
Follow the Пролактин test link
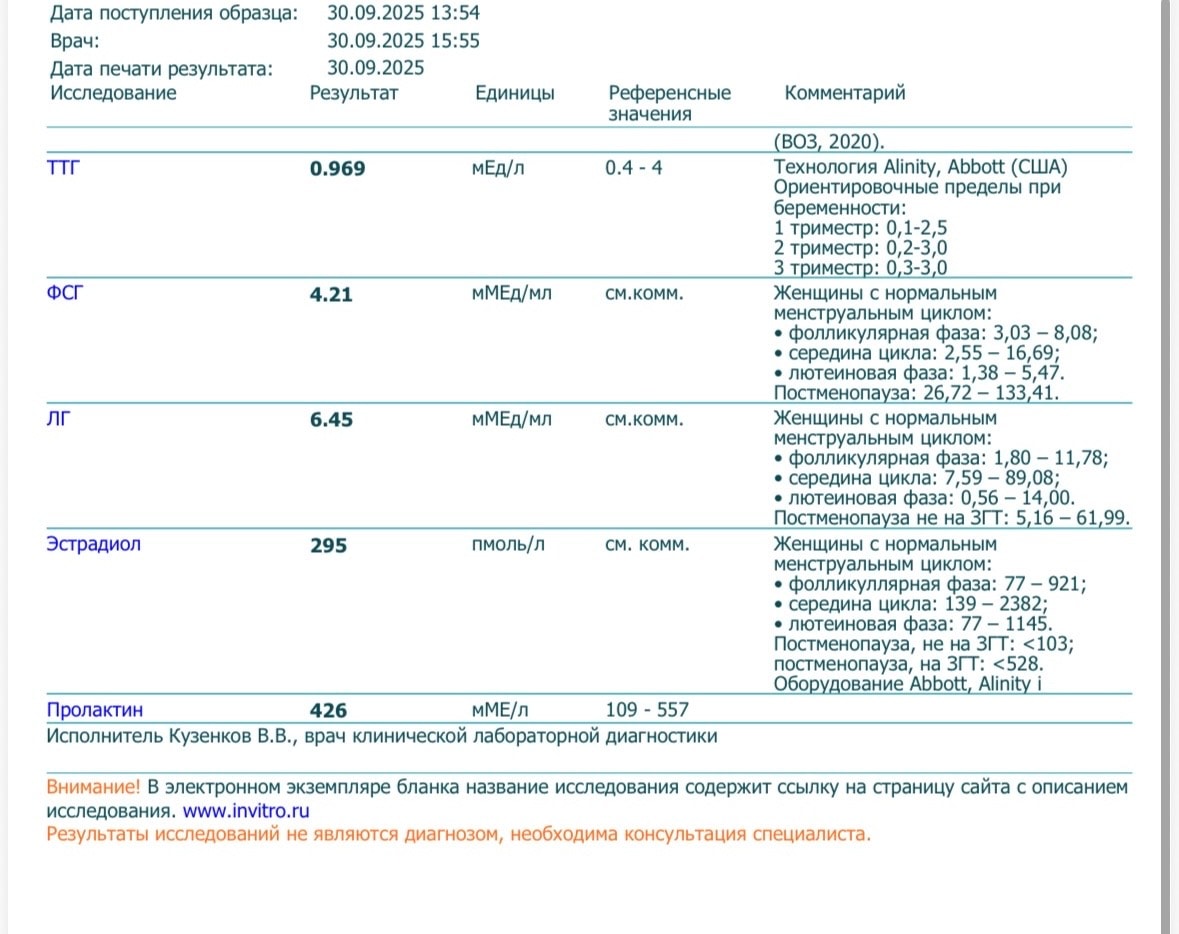pyautogui.click(x=95, y=709)
